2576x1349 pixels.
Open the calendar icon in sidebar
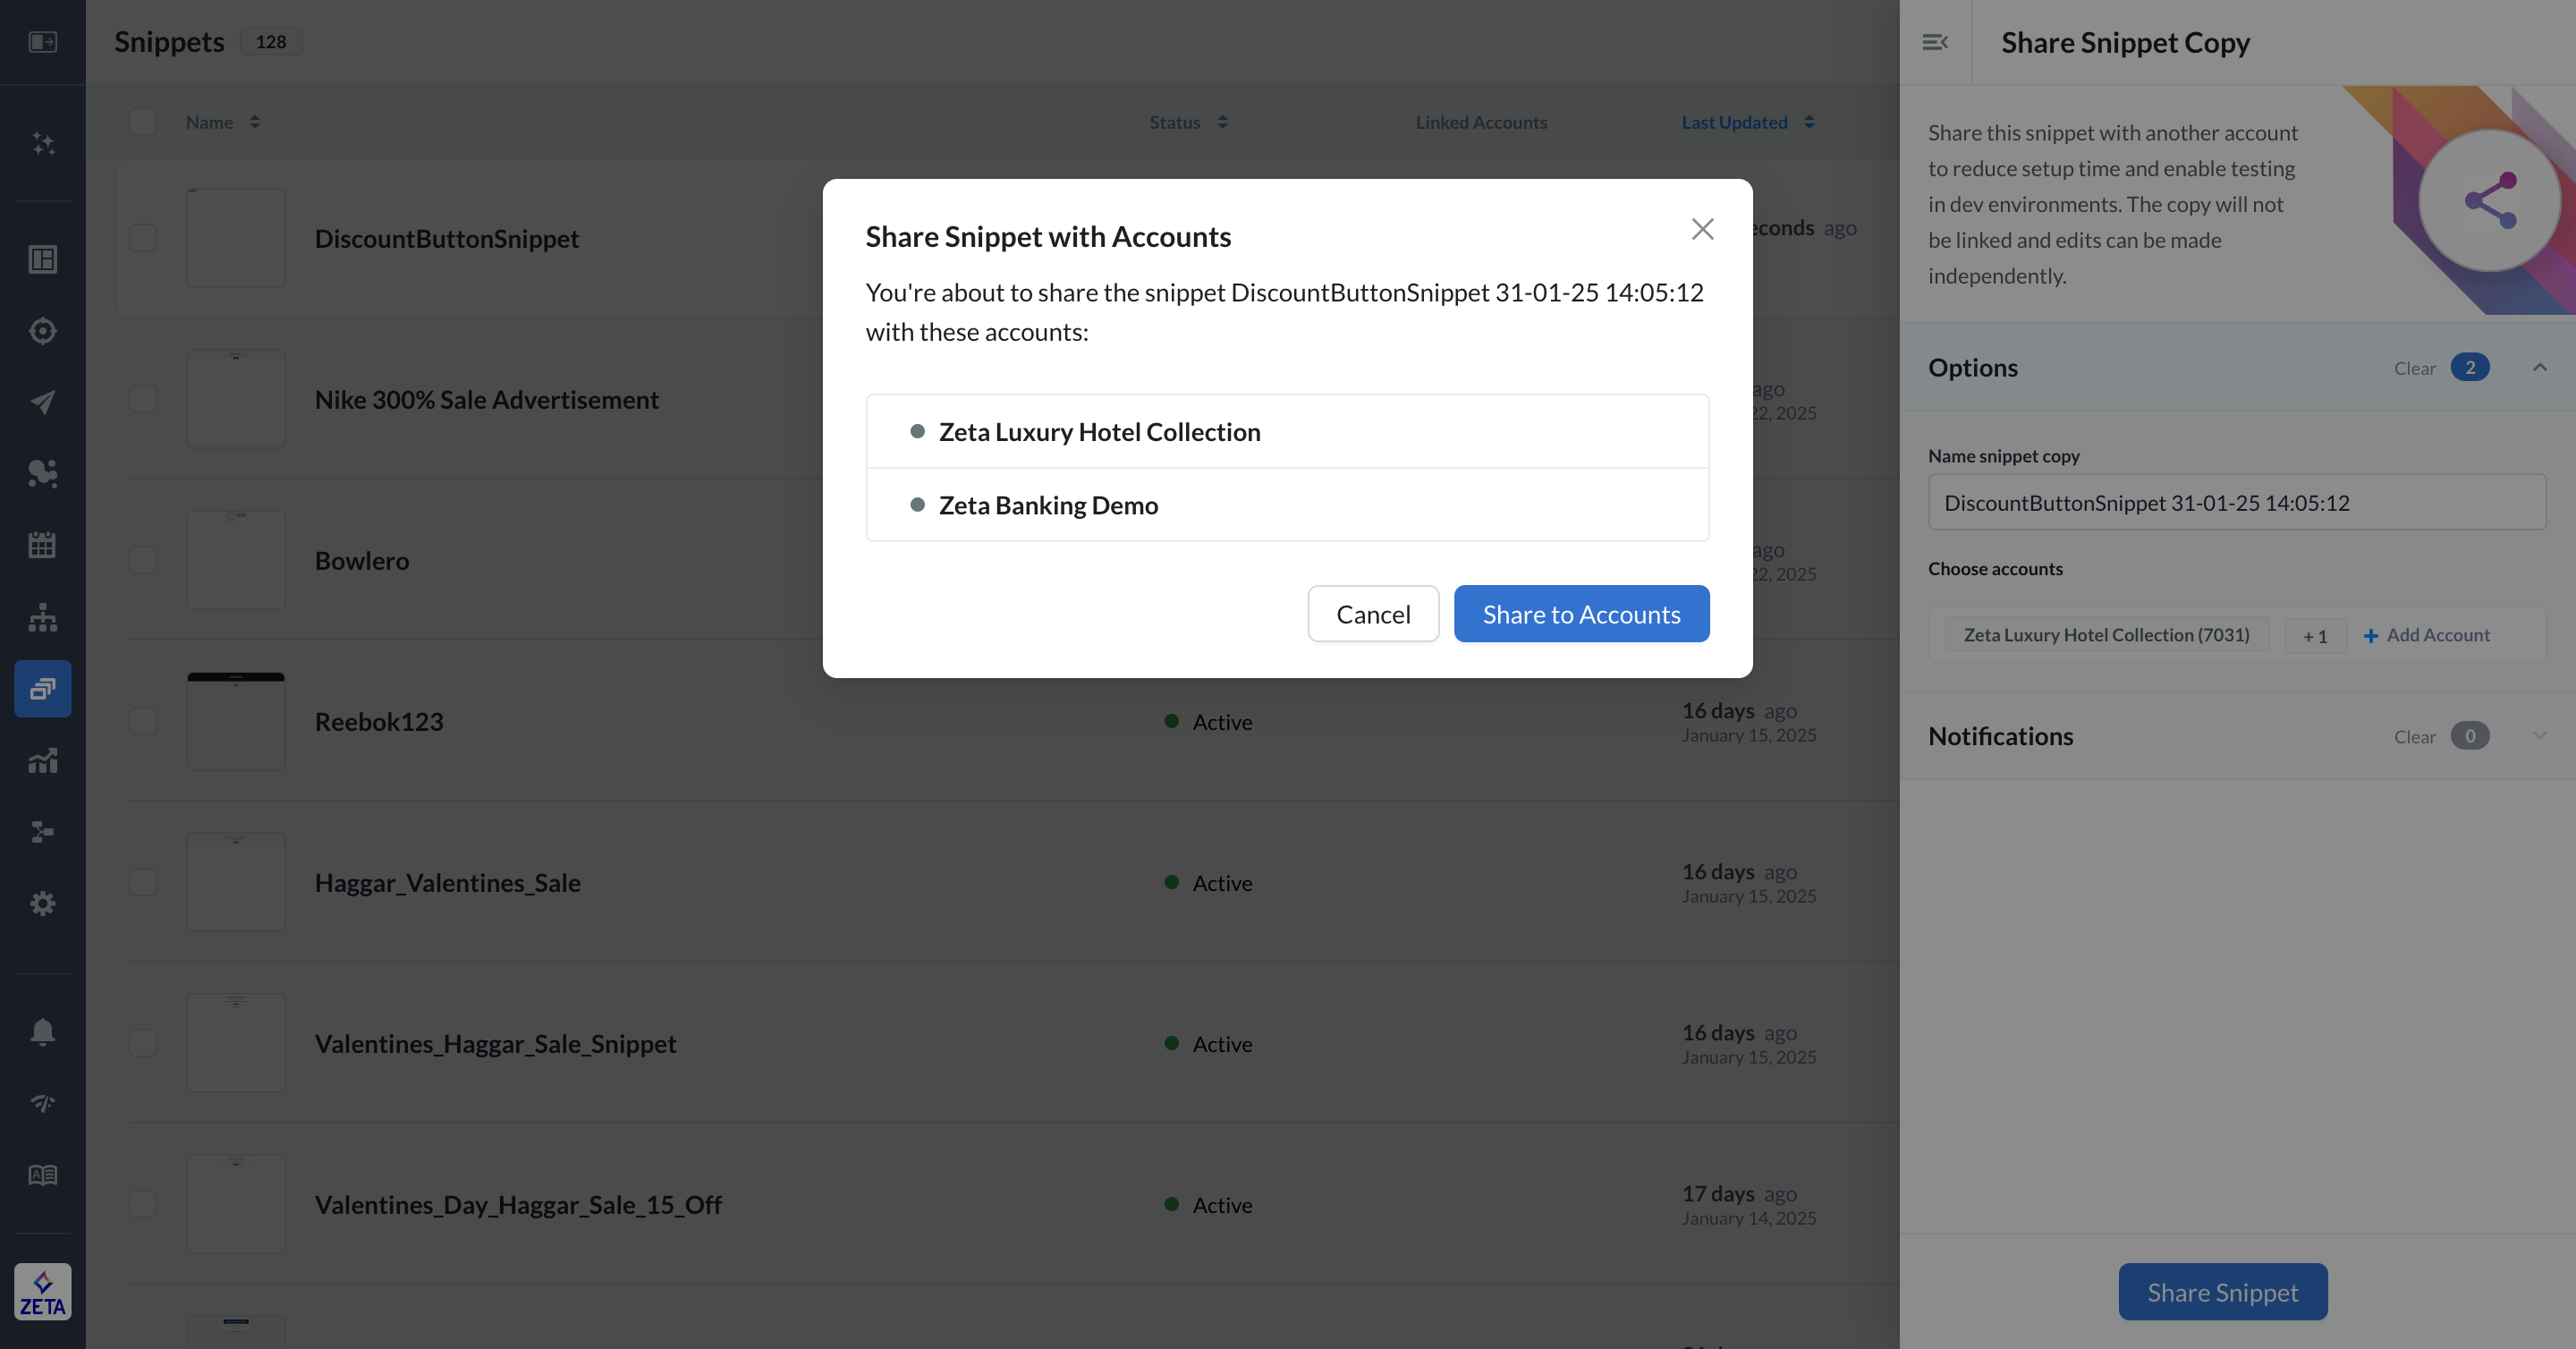point(42,545)
